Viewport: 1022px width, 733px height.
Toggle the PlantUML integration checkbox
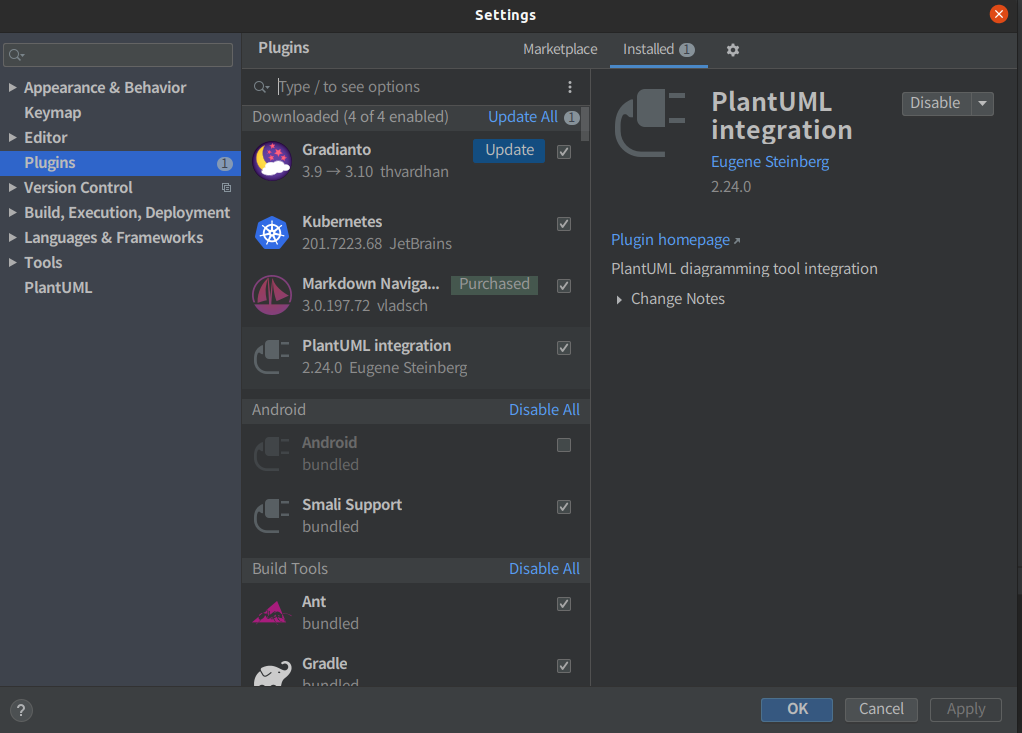(x=564, y=348)
